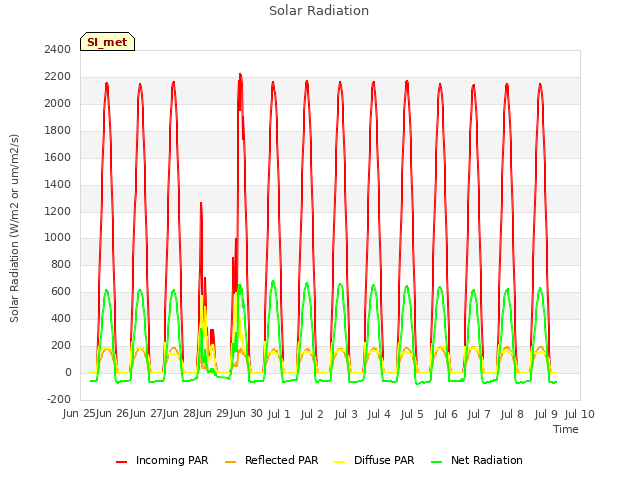Click the 1000 y-axis tick label
The image size is (640, 480).
point(58,238)
